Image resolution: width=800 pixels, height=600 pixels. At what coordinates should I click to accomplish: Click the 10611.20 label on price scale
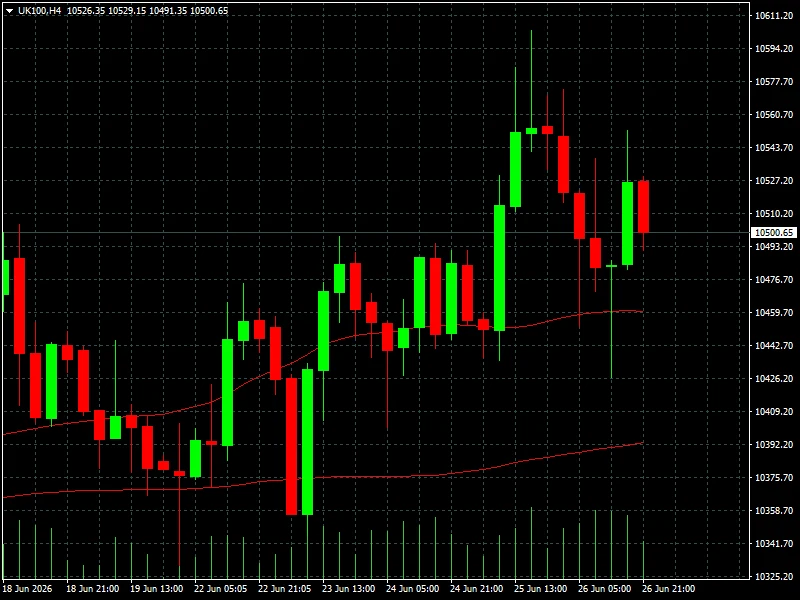[773, 16]
